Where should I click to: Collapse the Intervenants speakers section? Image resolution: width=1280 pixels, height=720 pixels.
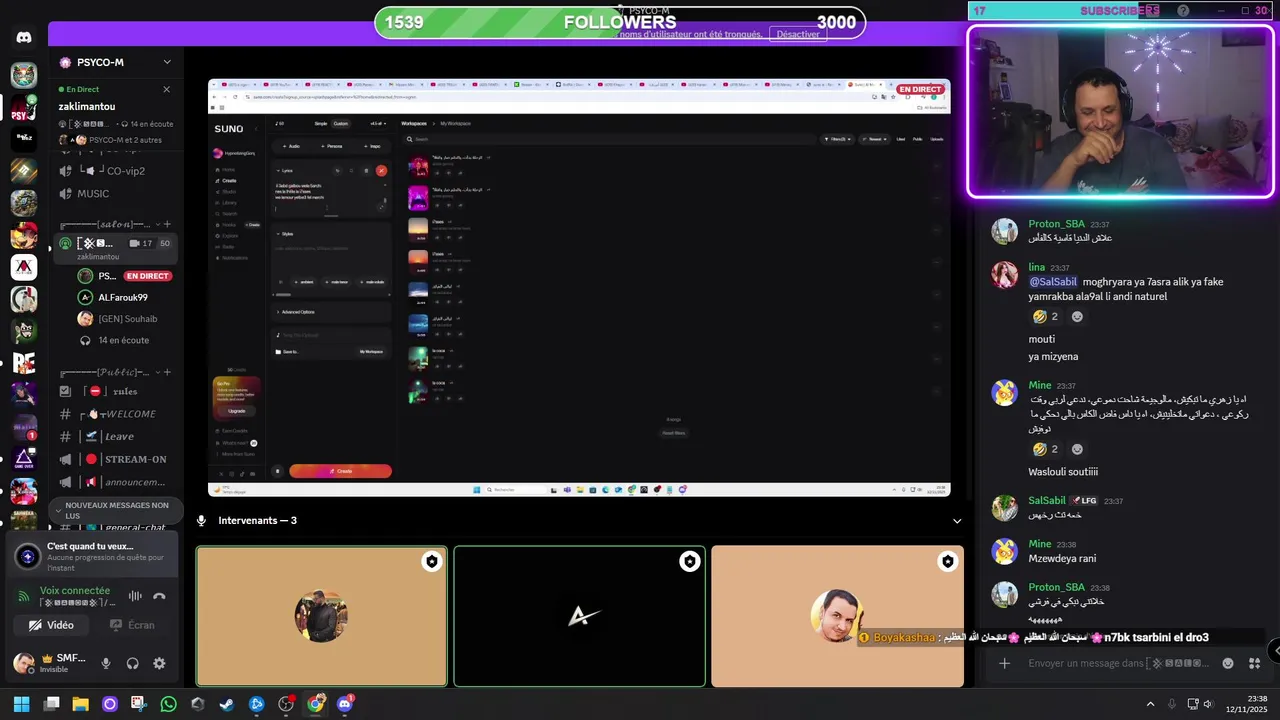(x=957, y=521)
